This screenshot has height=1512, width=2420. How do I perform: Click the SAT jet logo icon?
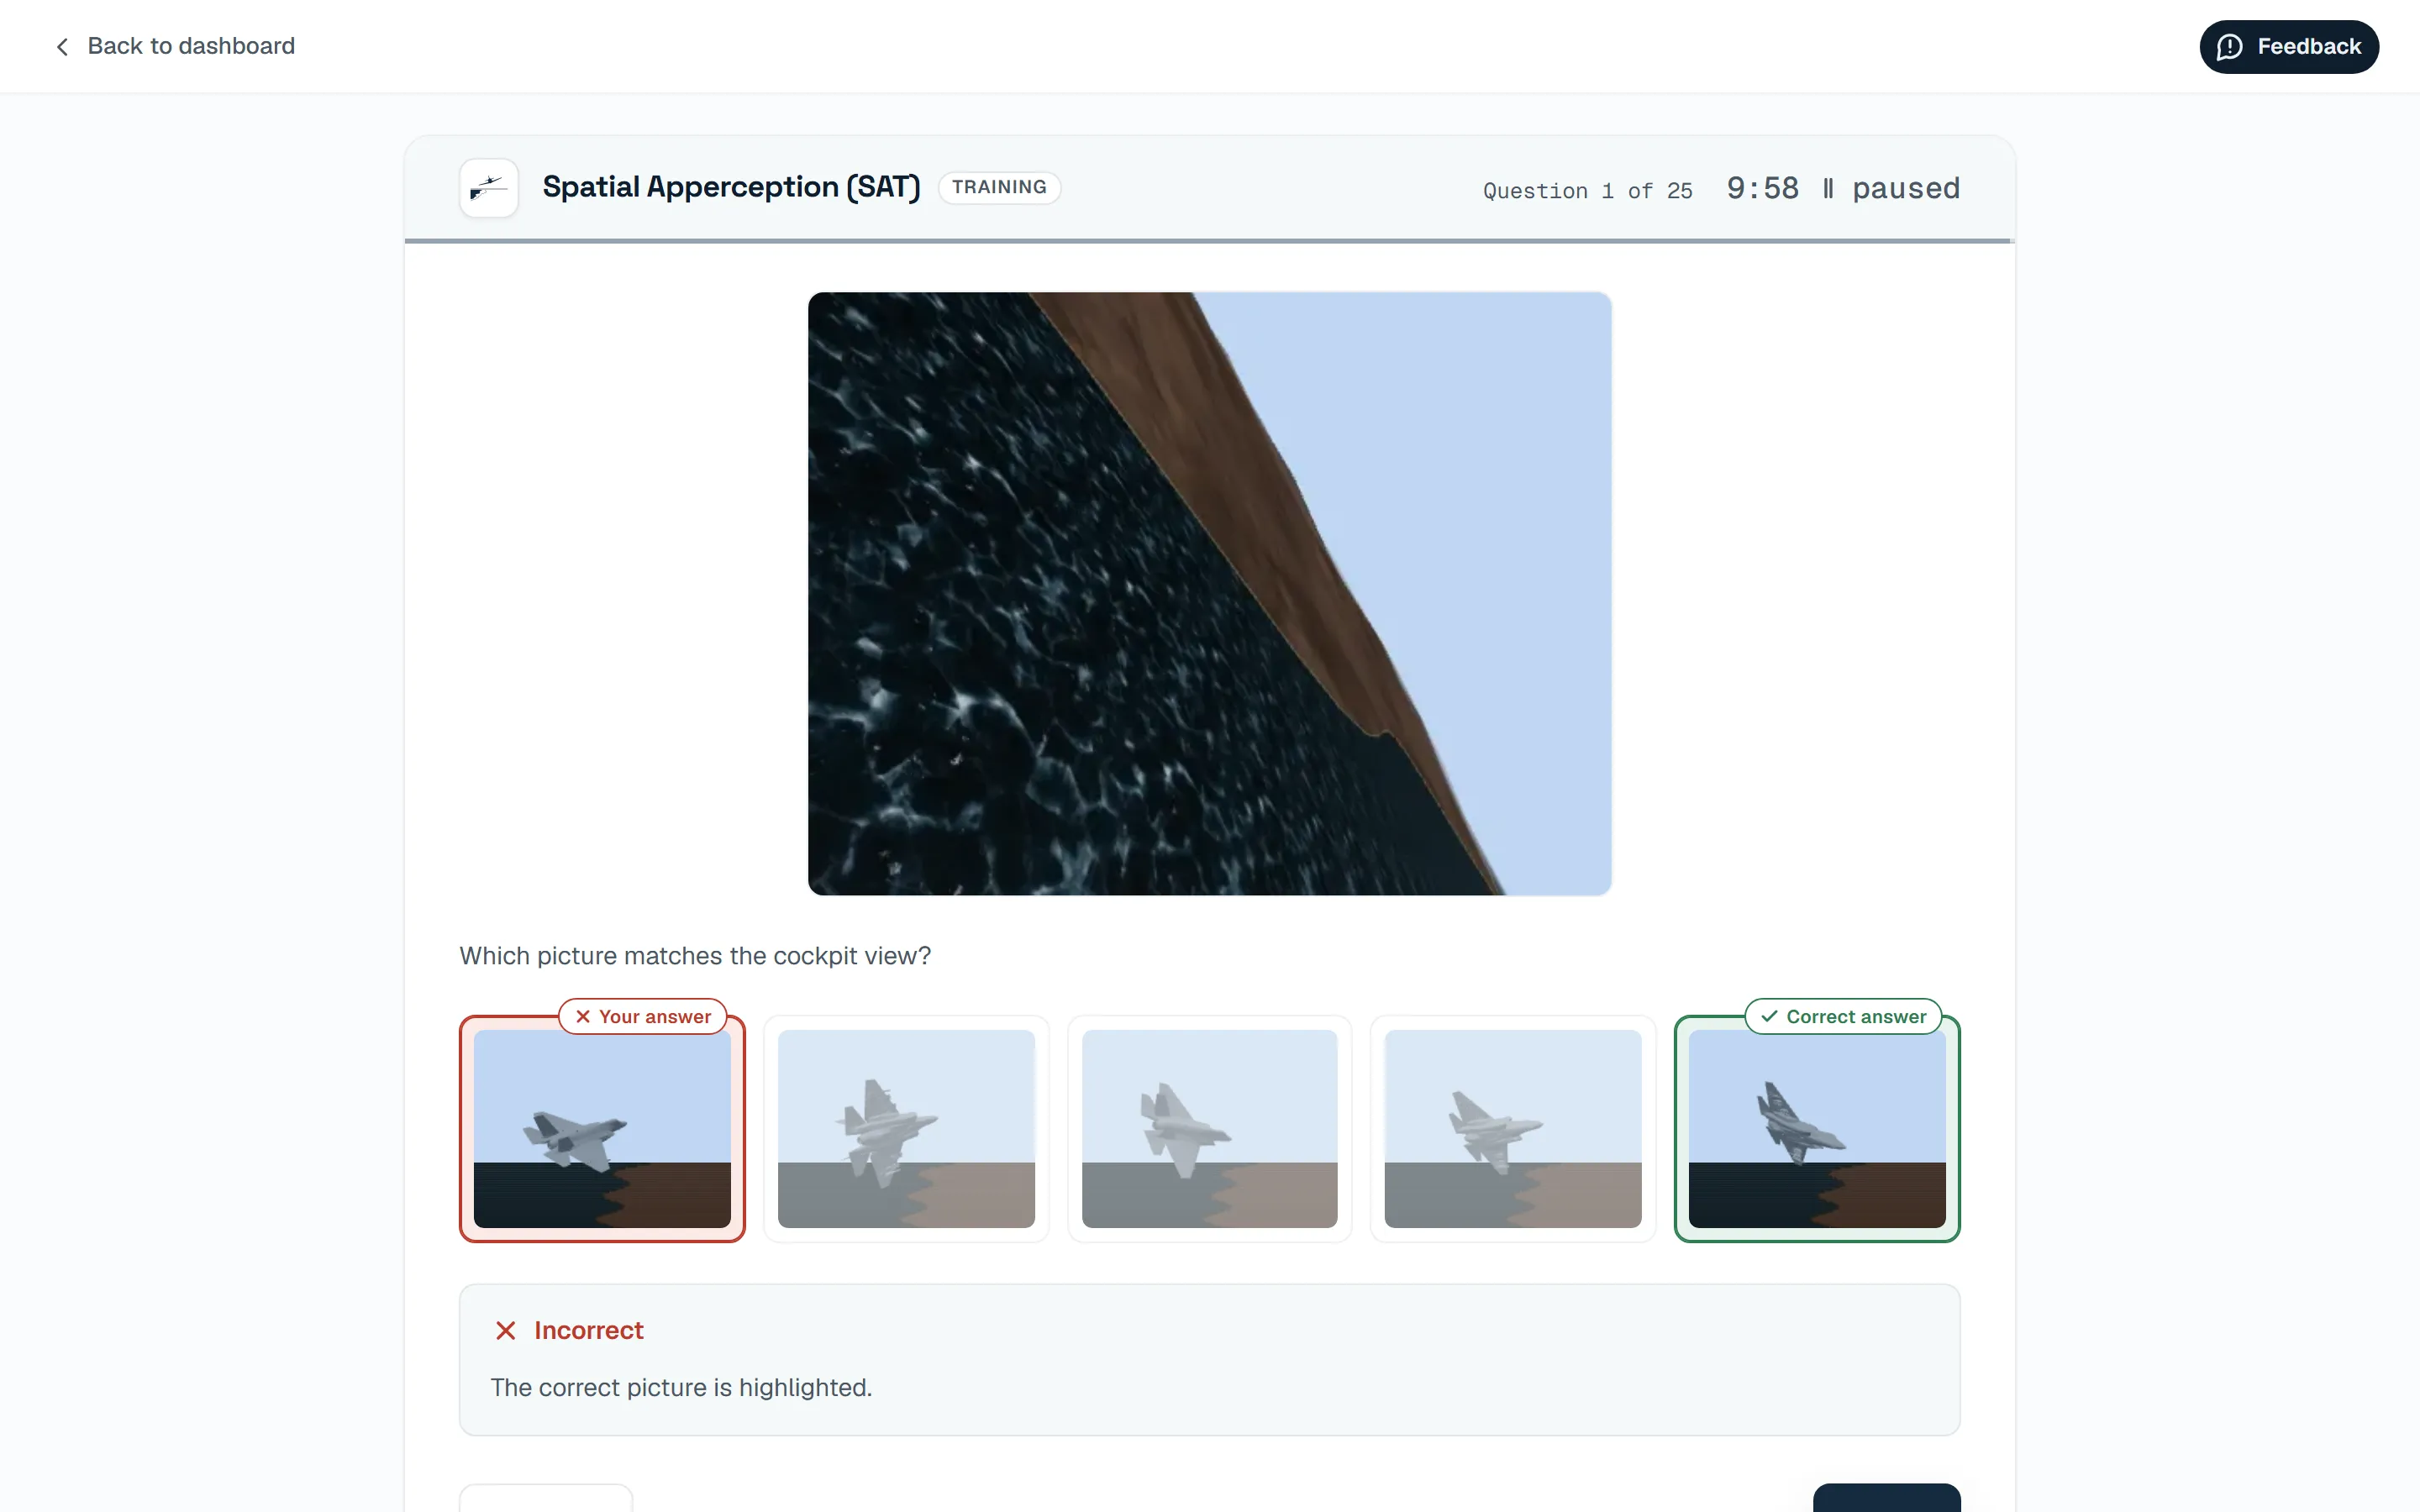(489, 188)
